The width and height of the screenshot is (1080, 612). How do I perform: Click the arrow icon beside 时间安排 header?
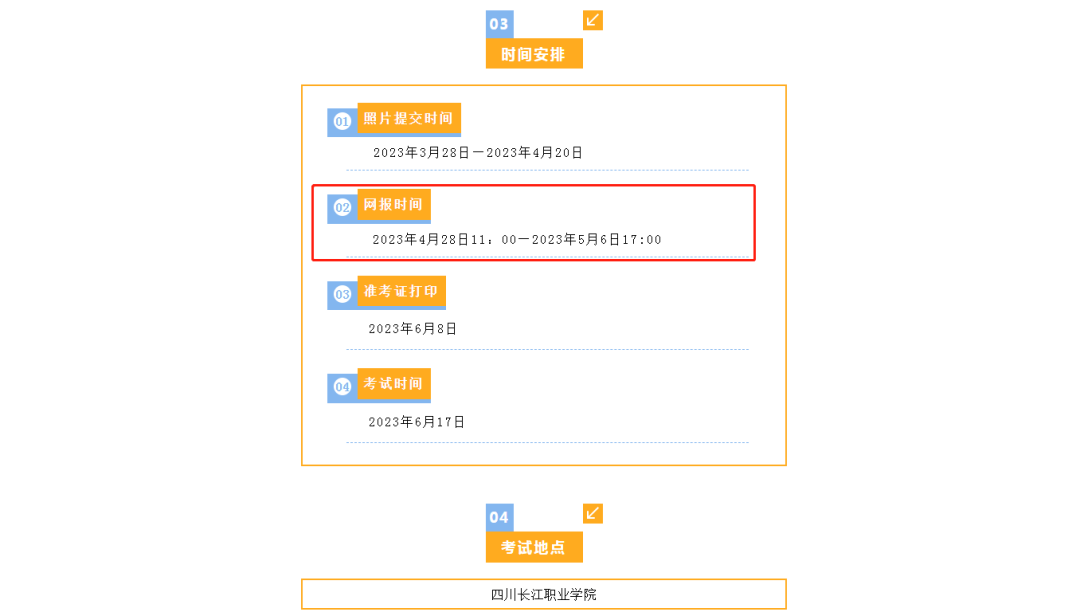point(593,20)
